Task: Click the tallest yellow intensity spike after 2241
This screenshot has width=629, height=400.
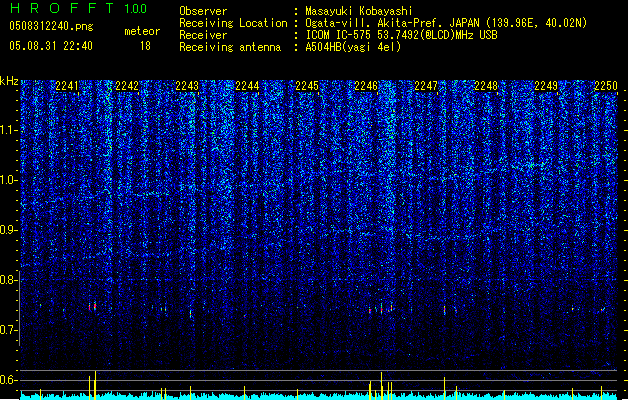Action: [x=95, y=385]
